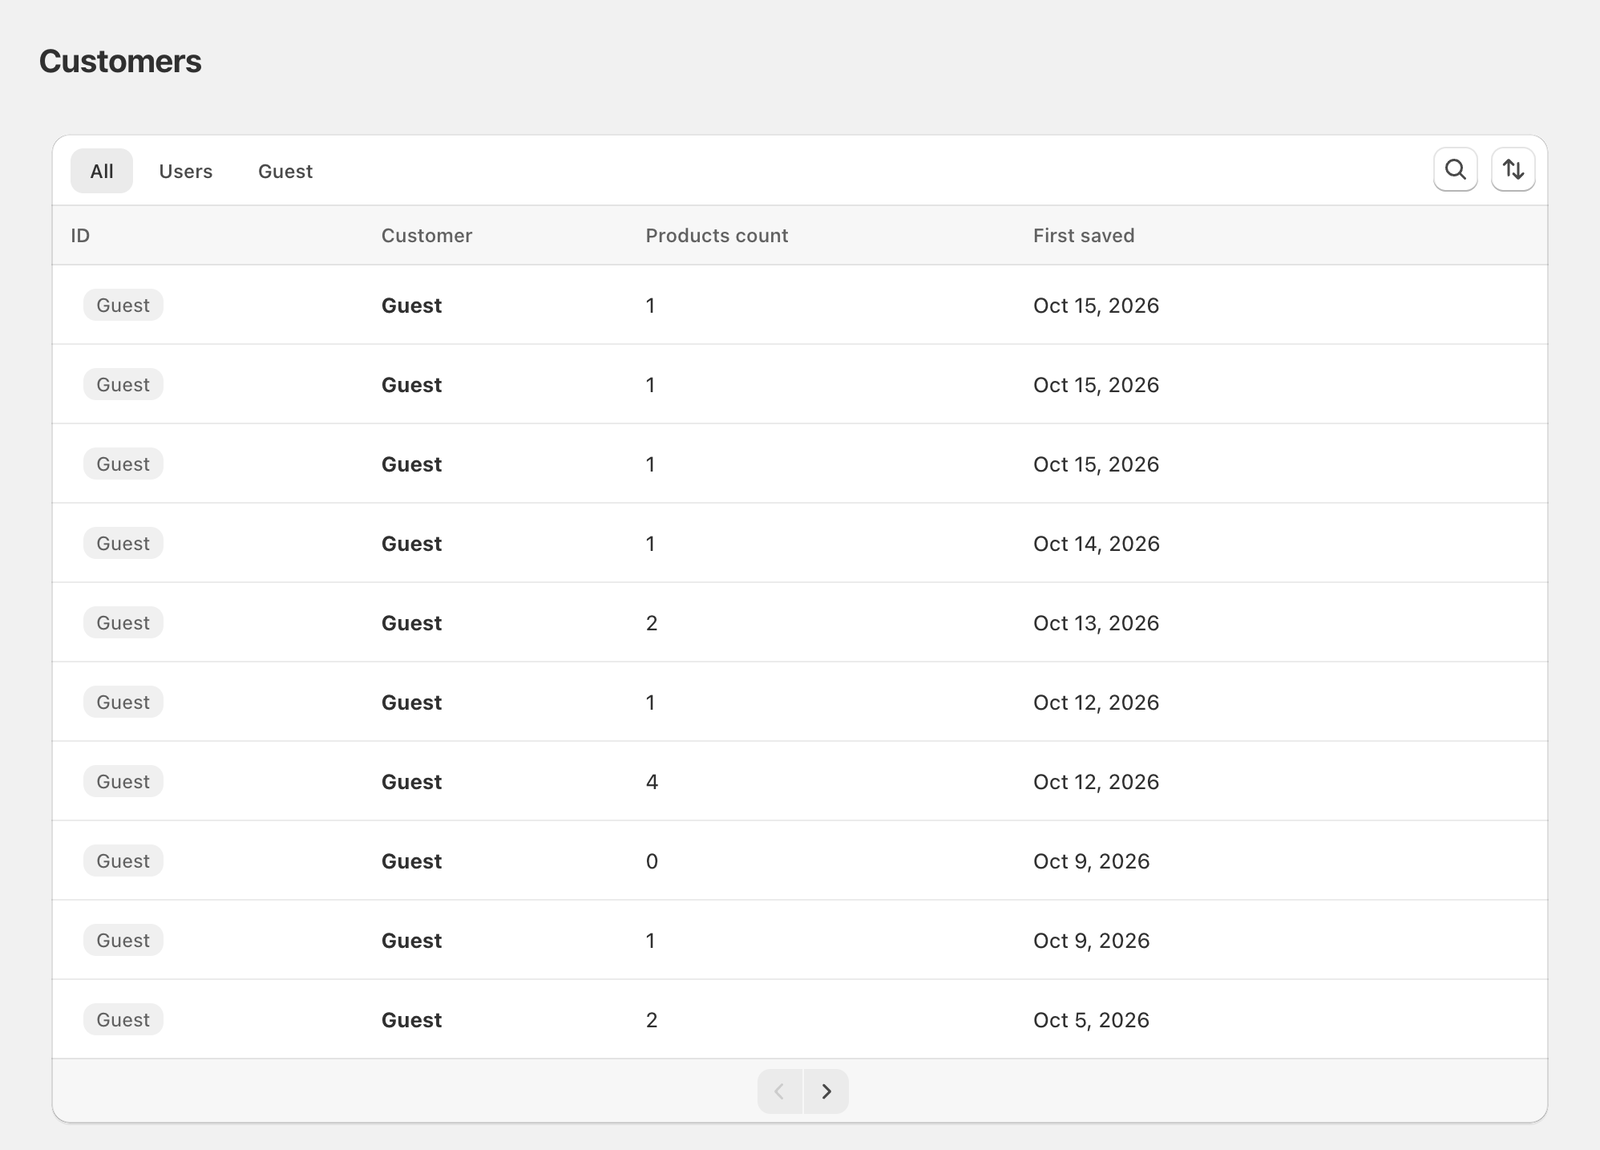The height and width of the screenshot is (1150, 1600).
Task: Click Guest badge in Oct 14 row
Action: point(123,543)
